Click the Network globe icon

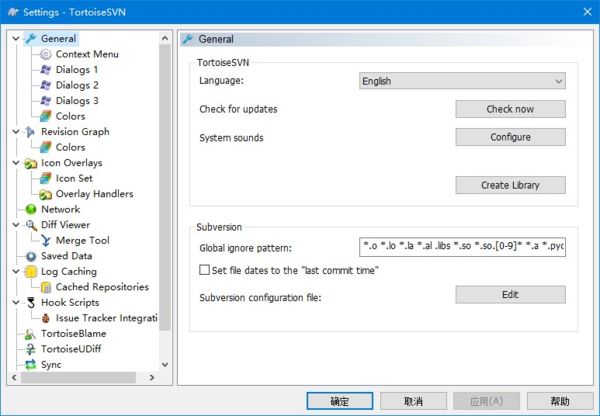(31, 209)
